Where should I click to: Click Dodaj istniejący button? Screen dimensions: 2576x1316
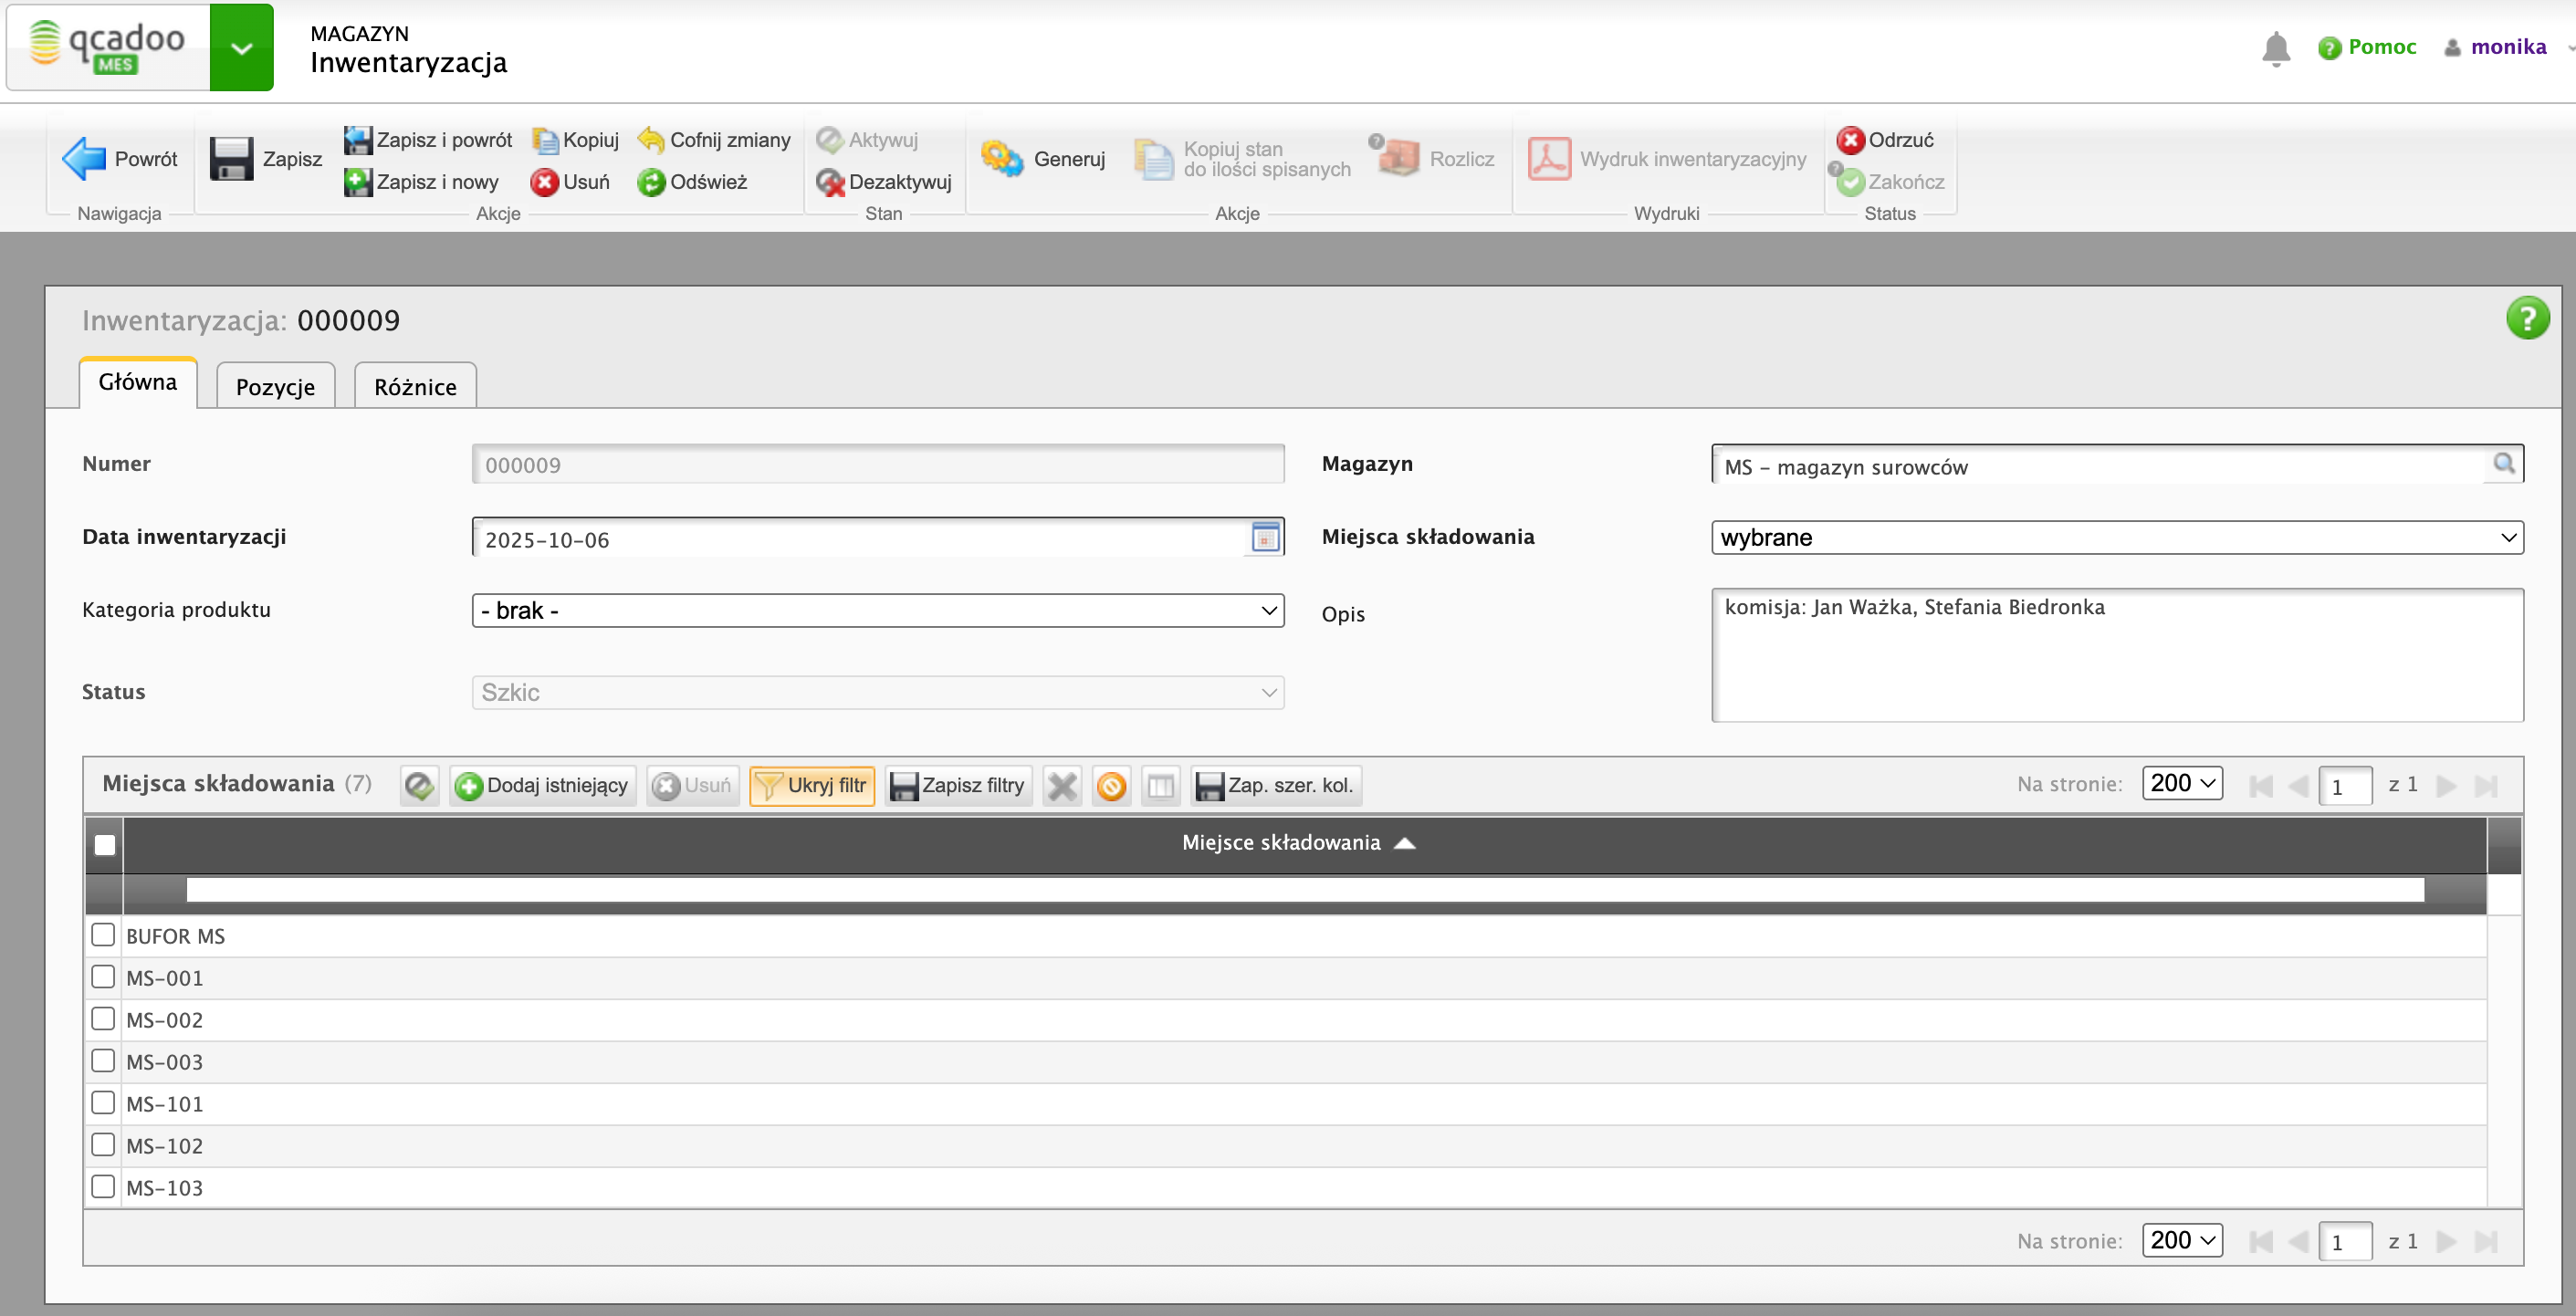coord(543,786)
